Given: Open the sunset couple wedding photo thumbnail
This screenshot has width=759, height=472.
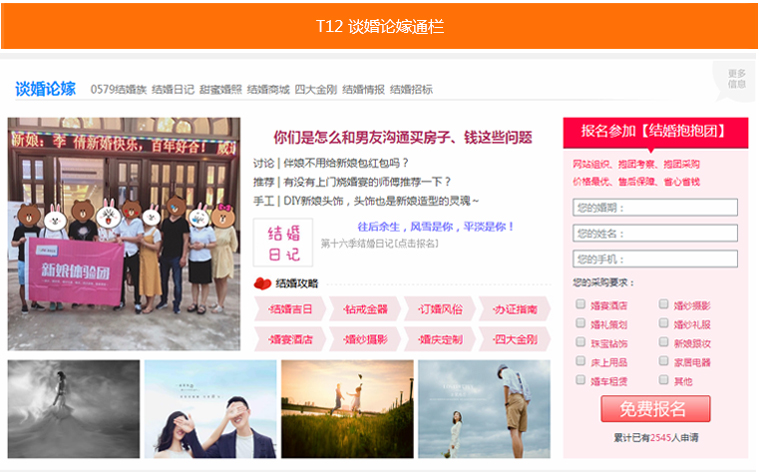Looking at the screenshot, I should coord(347,408).
